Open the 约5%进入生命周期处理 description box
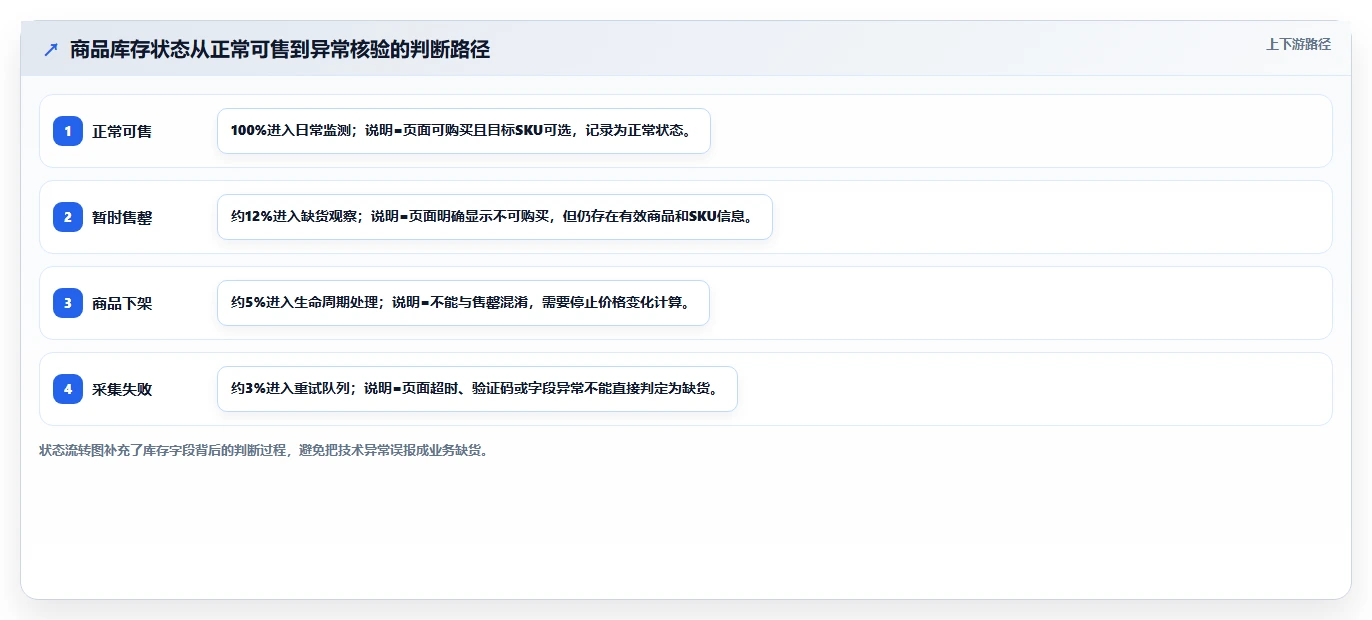The image size is (1372, 620). click(463, 303)
